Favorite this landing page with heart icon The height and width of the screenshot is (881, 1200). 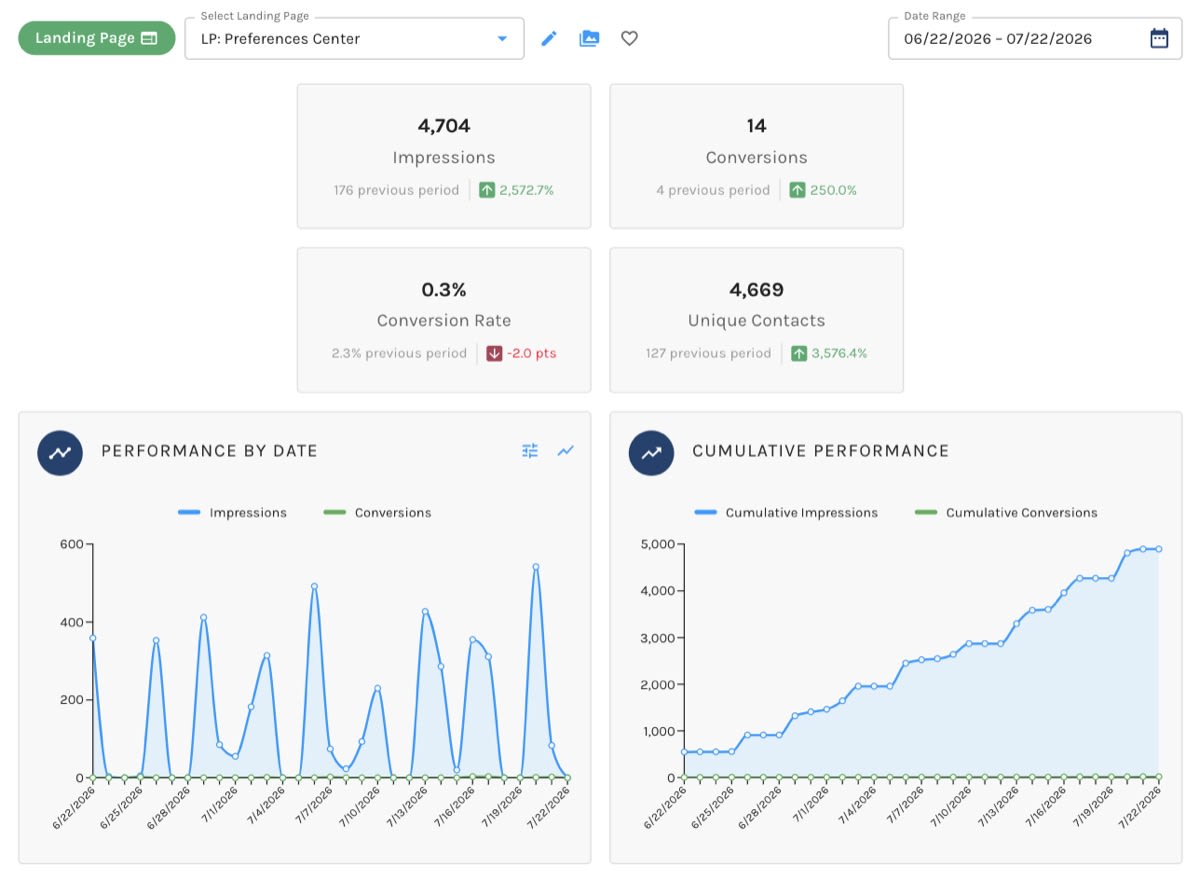tap(629, 39)
